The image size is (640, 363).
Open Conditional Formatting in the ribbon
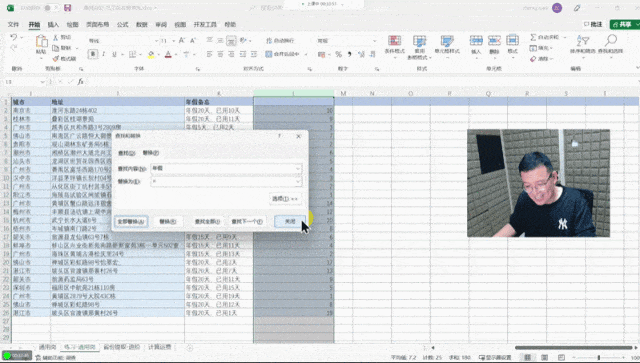(x=394, y=41)
